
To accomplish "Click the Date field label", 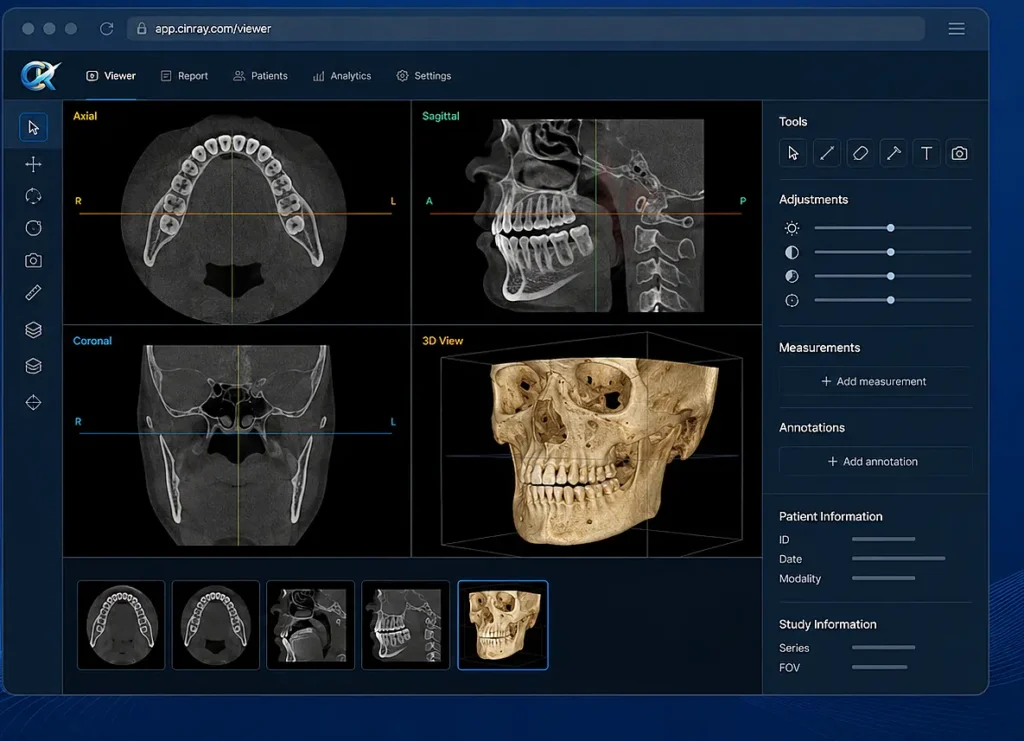I will tap(790, 559).
